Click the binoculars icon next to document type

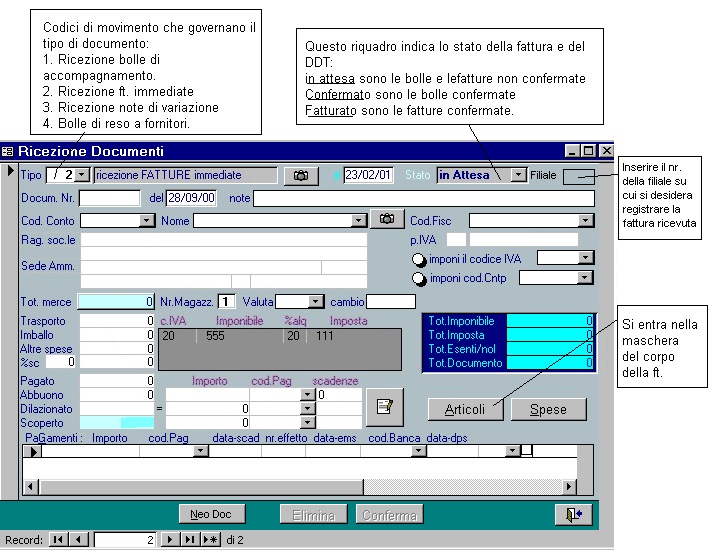(x=300, y=176)
